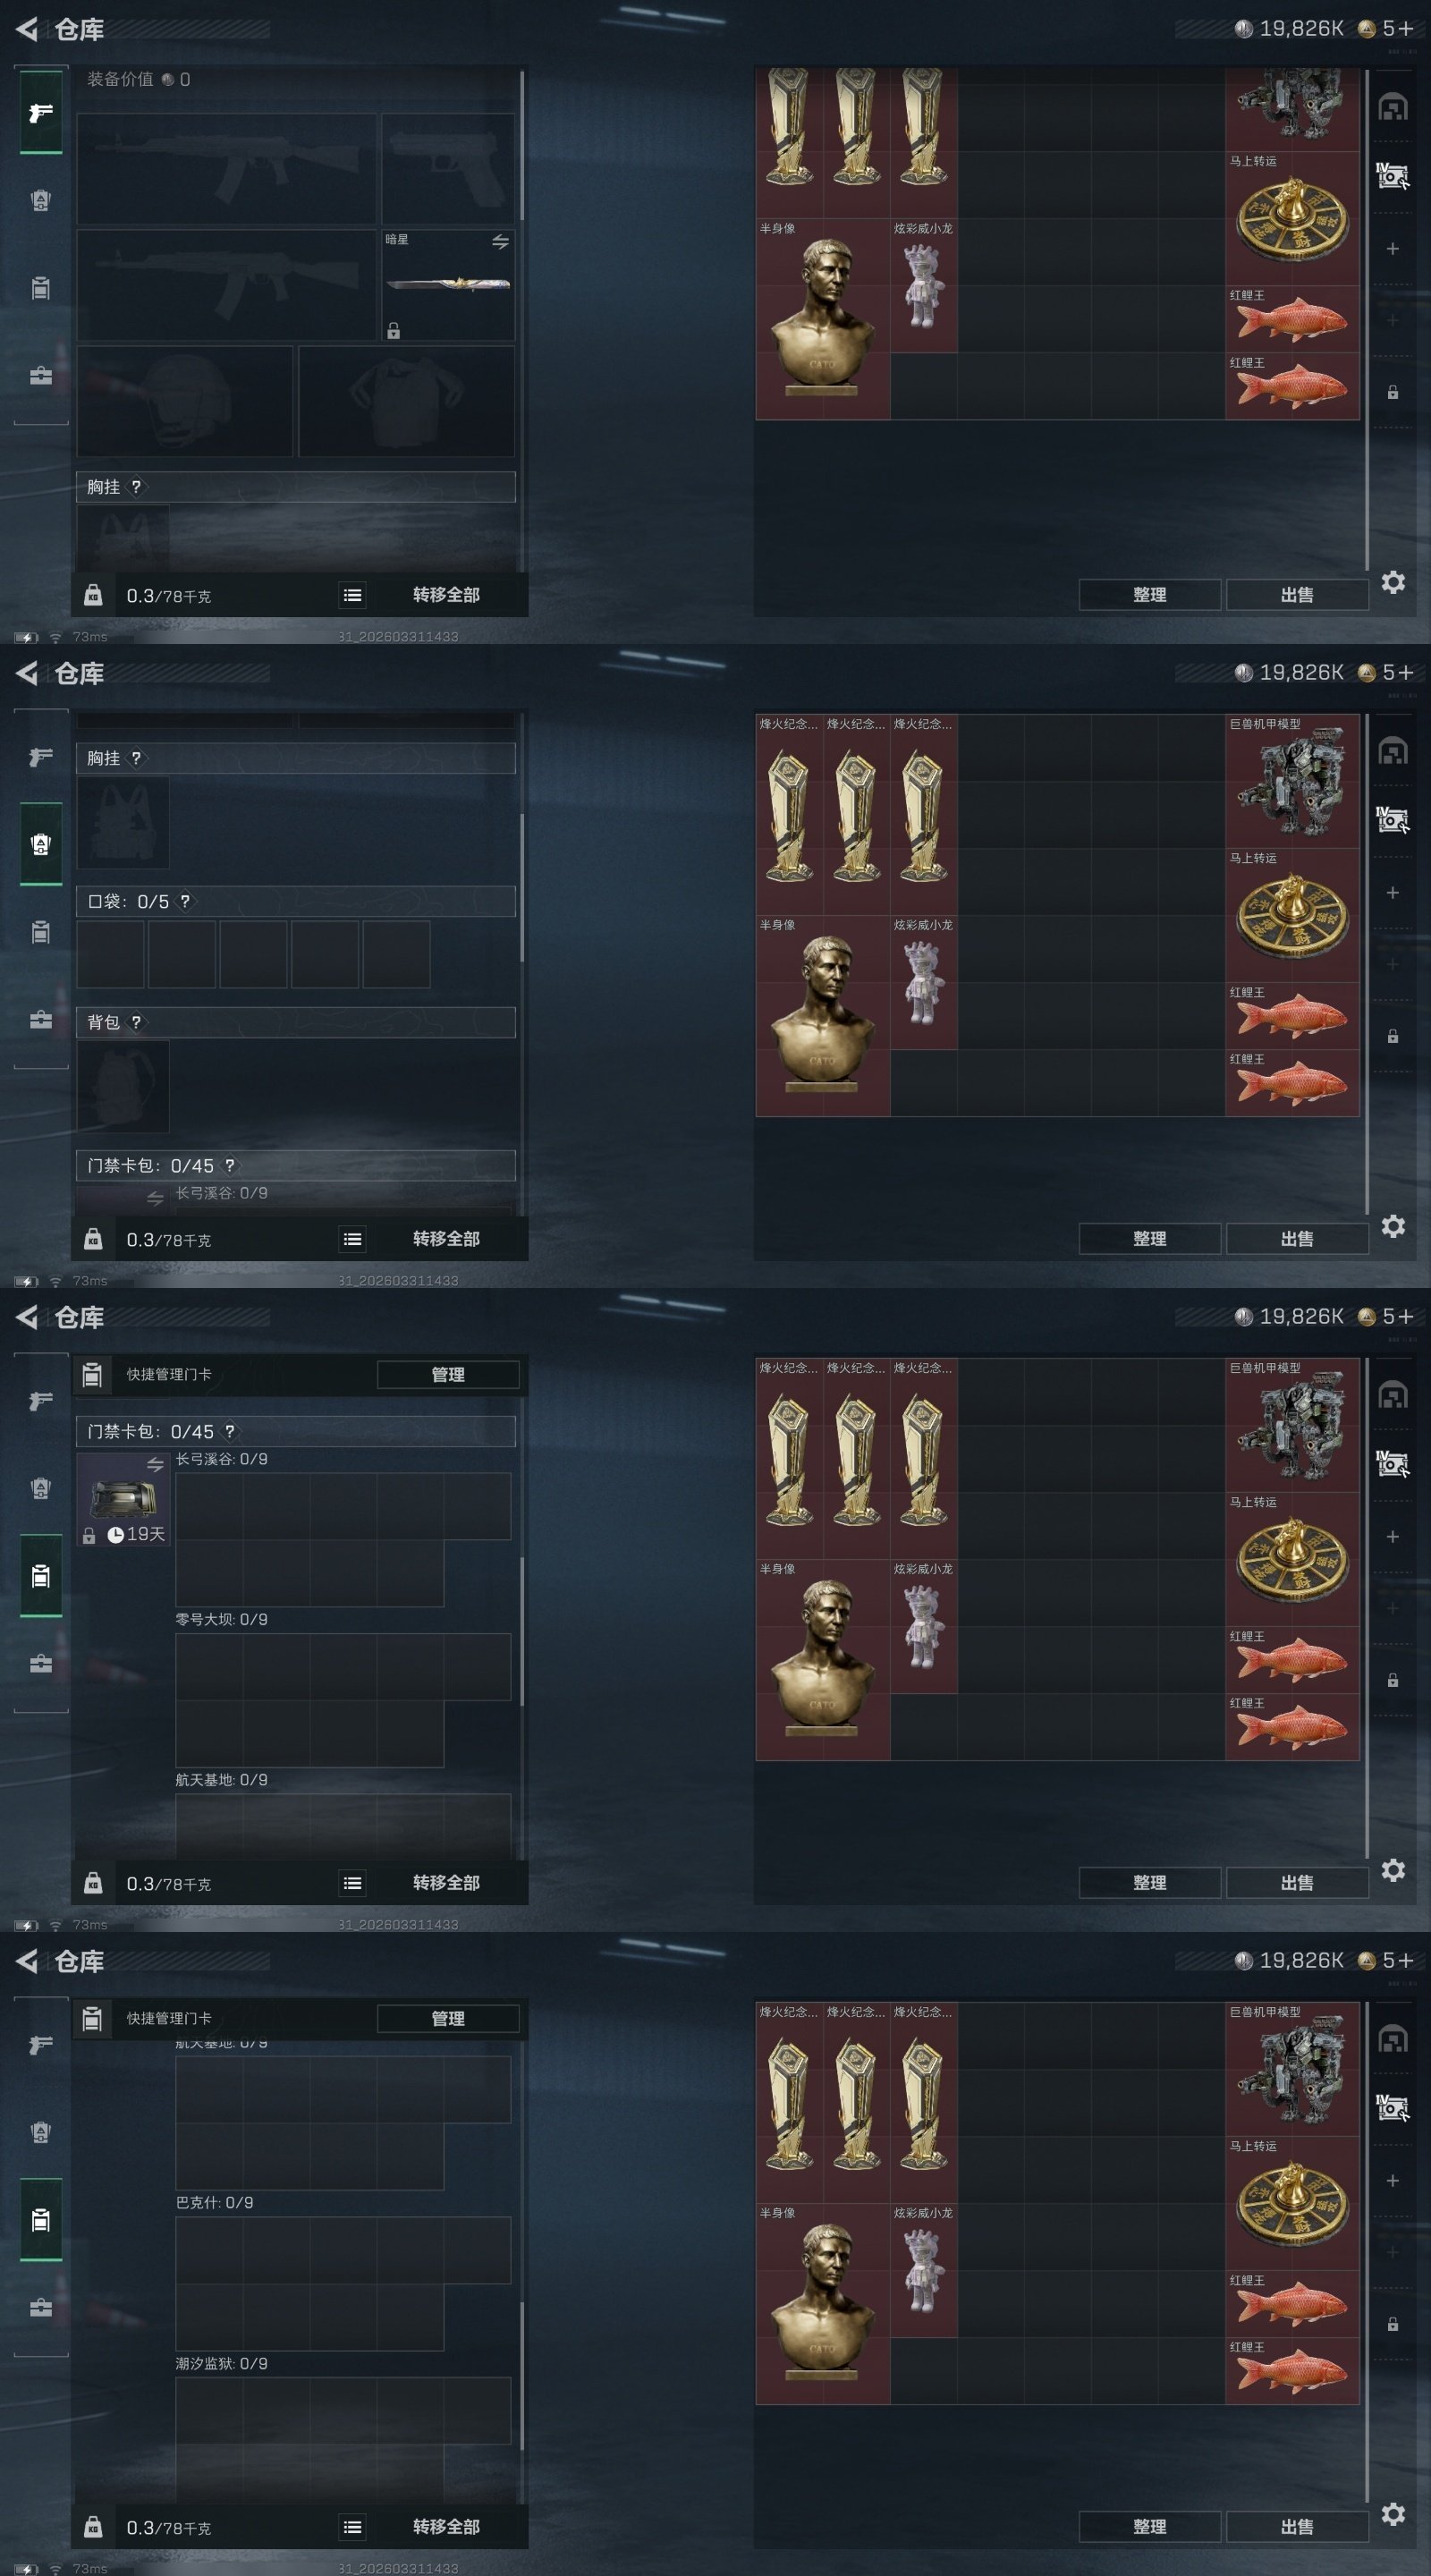The image size is (1431, 2576).
Task: Select the 19天 access card case thumbnail
Action: 123,1499
